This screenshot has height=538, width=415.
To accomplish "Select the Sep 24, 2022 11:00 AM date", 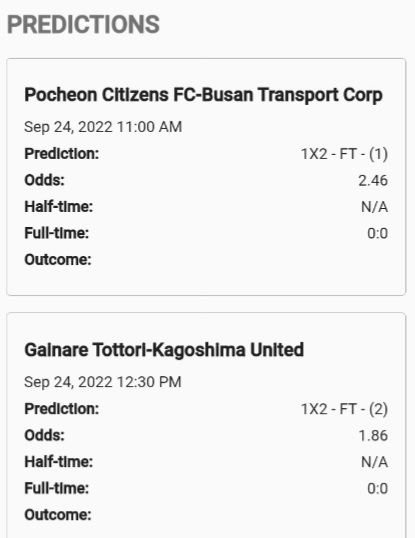I will click(x=103, y=127).
